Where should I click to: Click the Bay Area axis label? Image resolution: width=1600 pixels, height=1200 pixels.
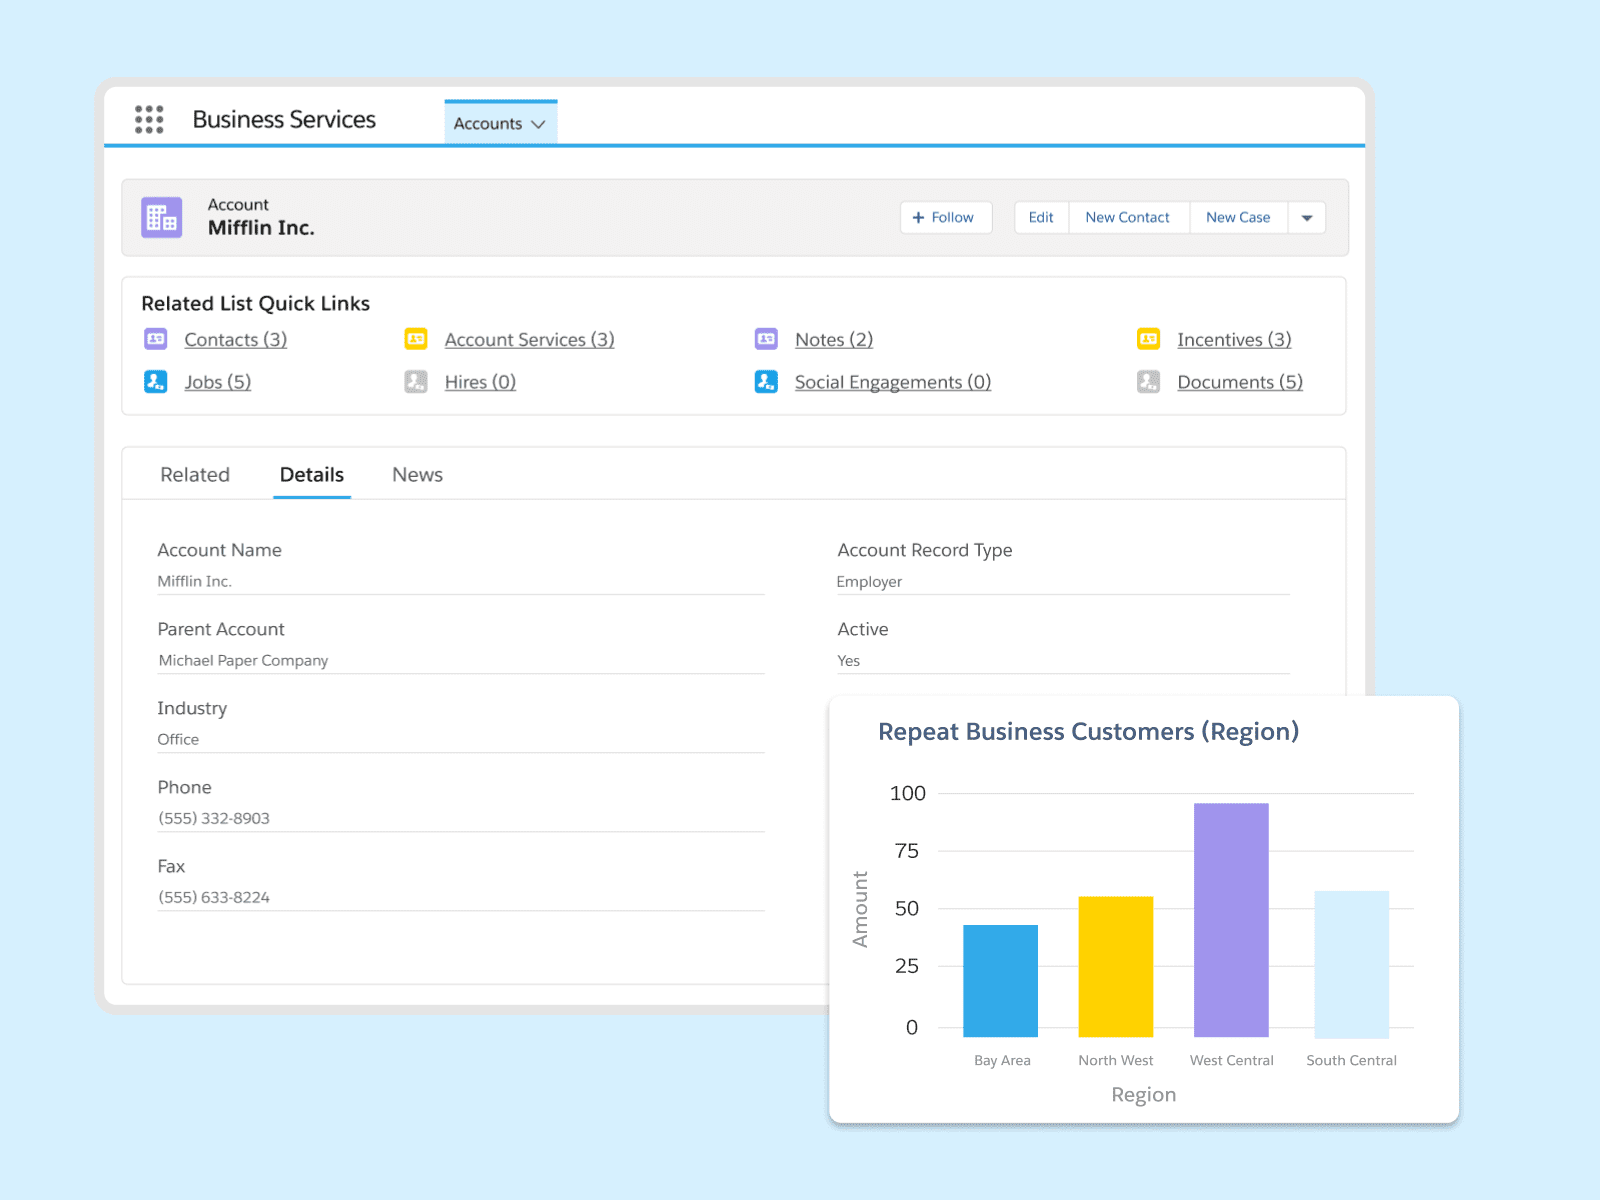(1002, 1060)
